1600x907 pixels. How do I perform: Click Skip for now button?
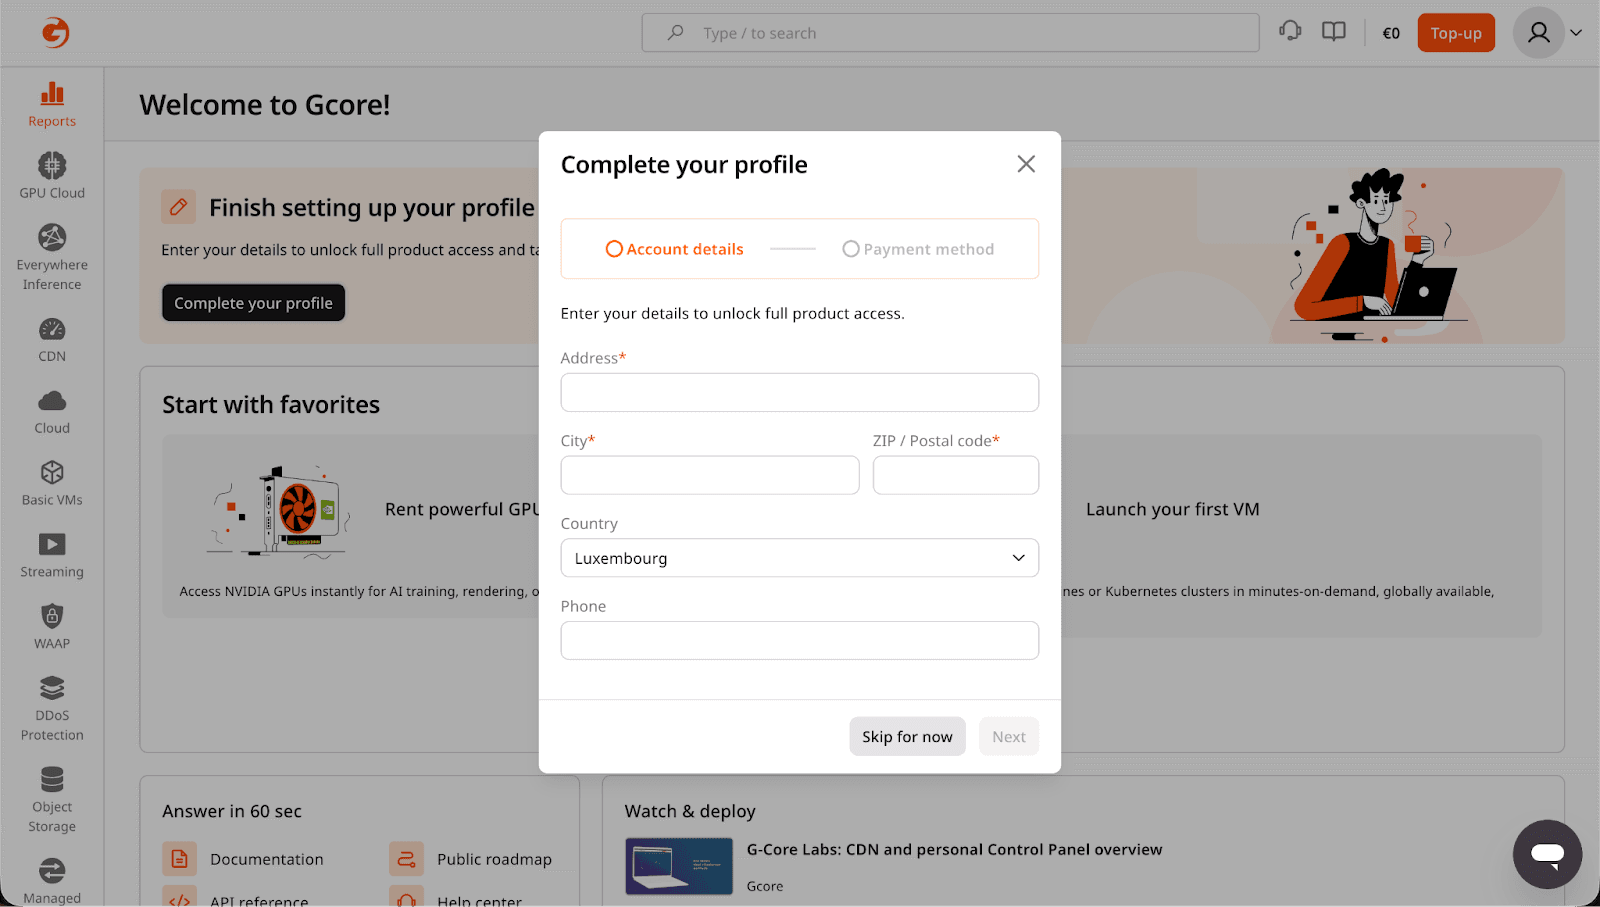click(x=907, y=737)
